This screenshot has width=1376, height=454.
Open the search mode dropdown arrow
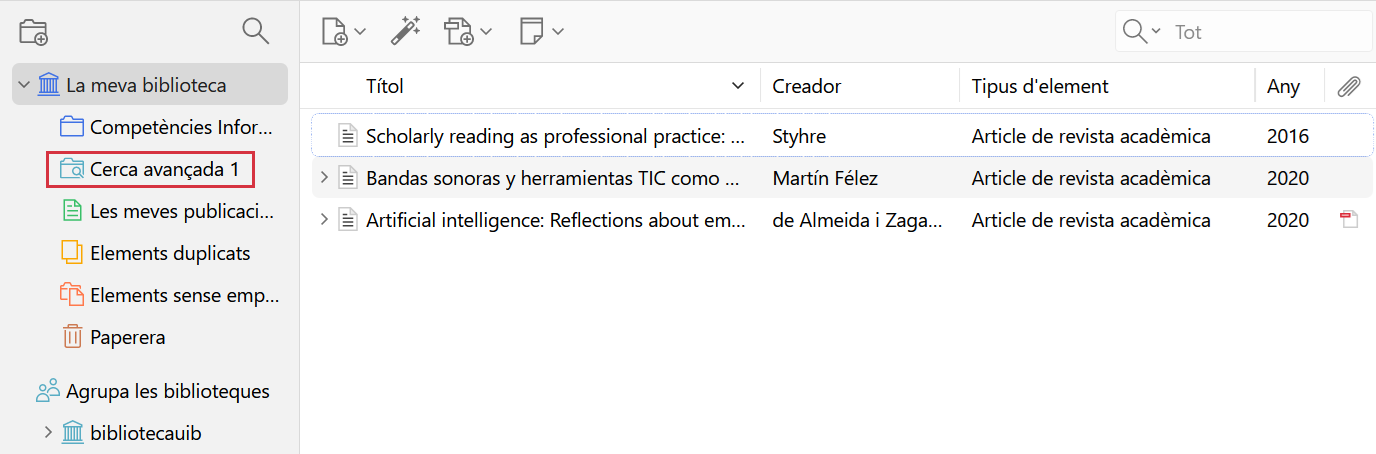click(1156, 31)
